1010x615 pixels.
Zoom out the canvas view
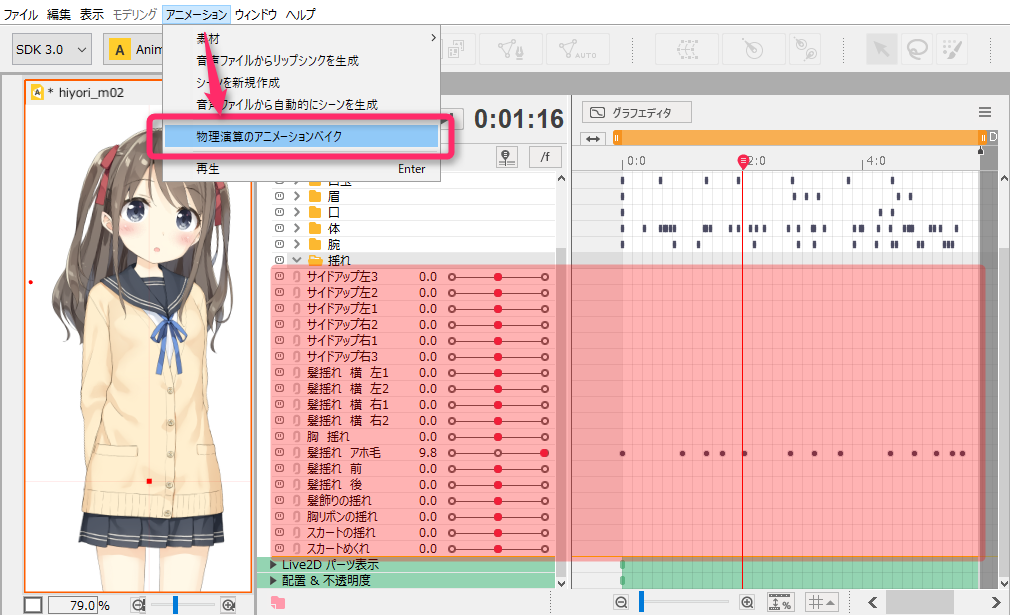[x=138, y=605]
